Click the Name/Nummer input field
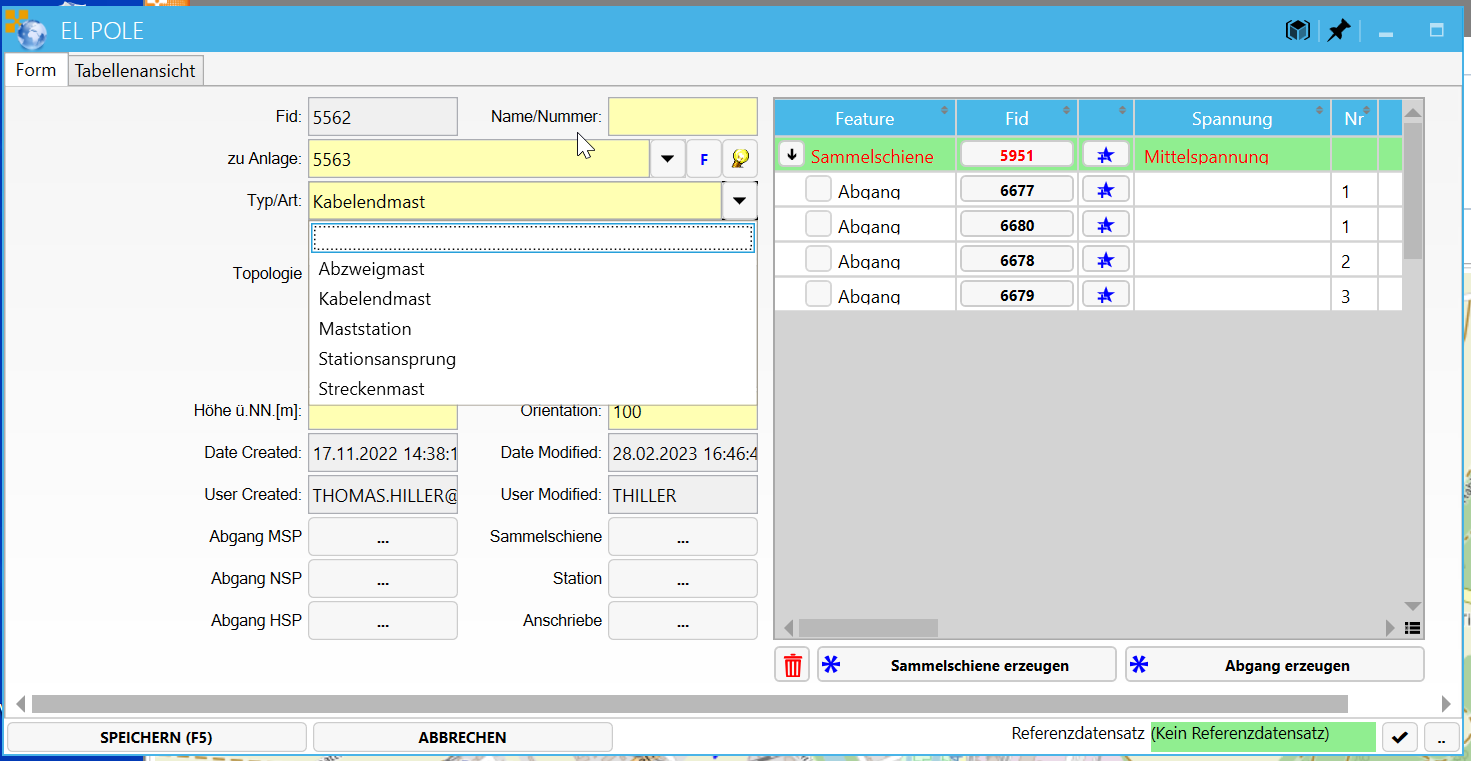Screen dimensions: 1471x761 point(683,117)
